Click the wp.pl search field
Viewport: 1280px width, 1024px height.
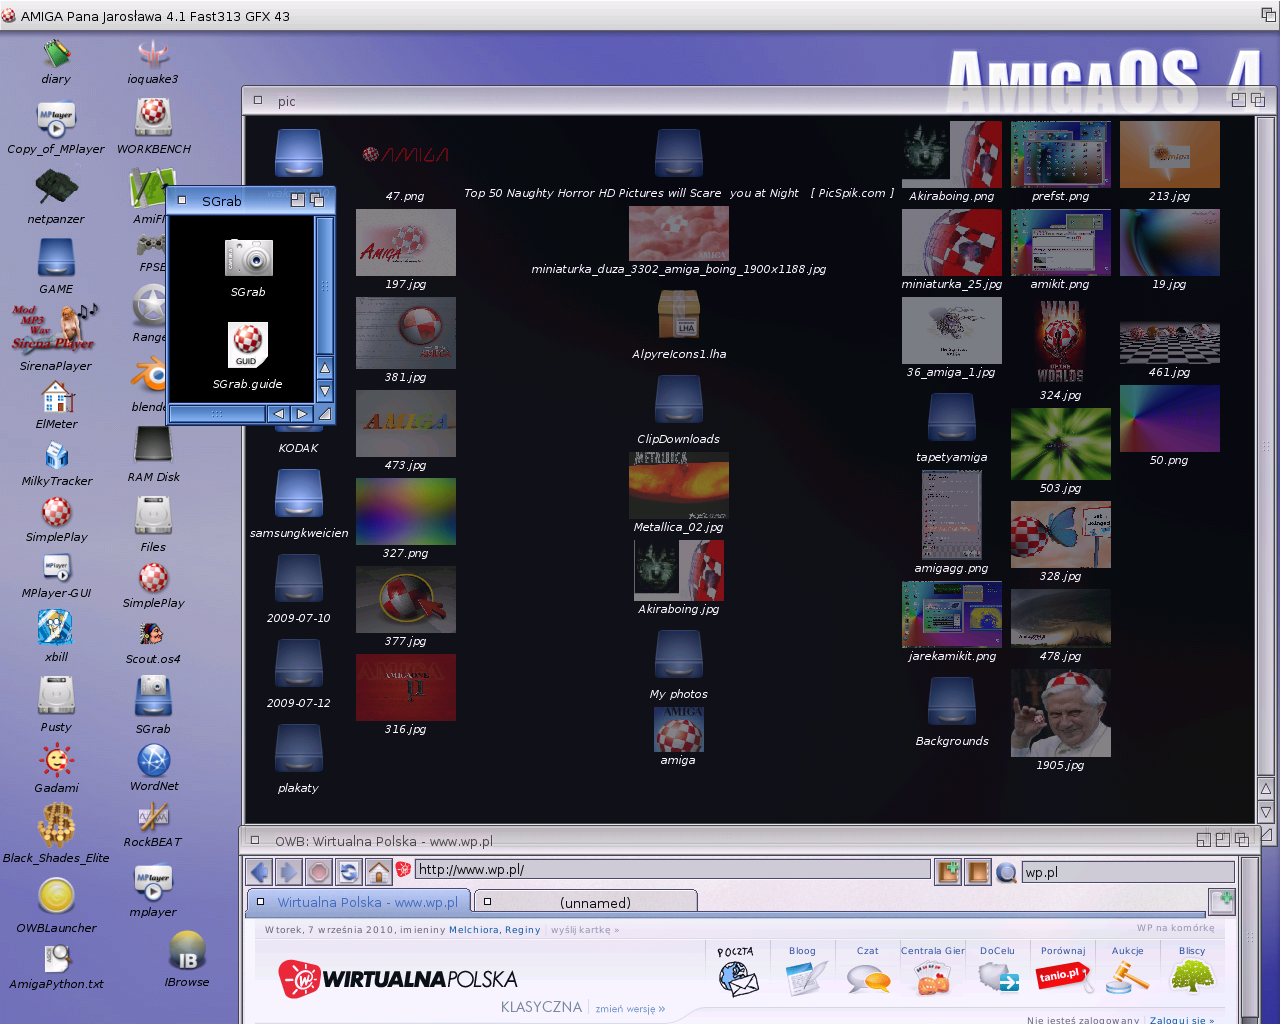pos(1127,872)
